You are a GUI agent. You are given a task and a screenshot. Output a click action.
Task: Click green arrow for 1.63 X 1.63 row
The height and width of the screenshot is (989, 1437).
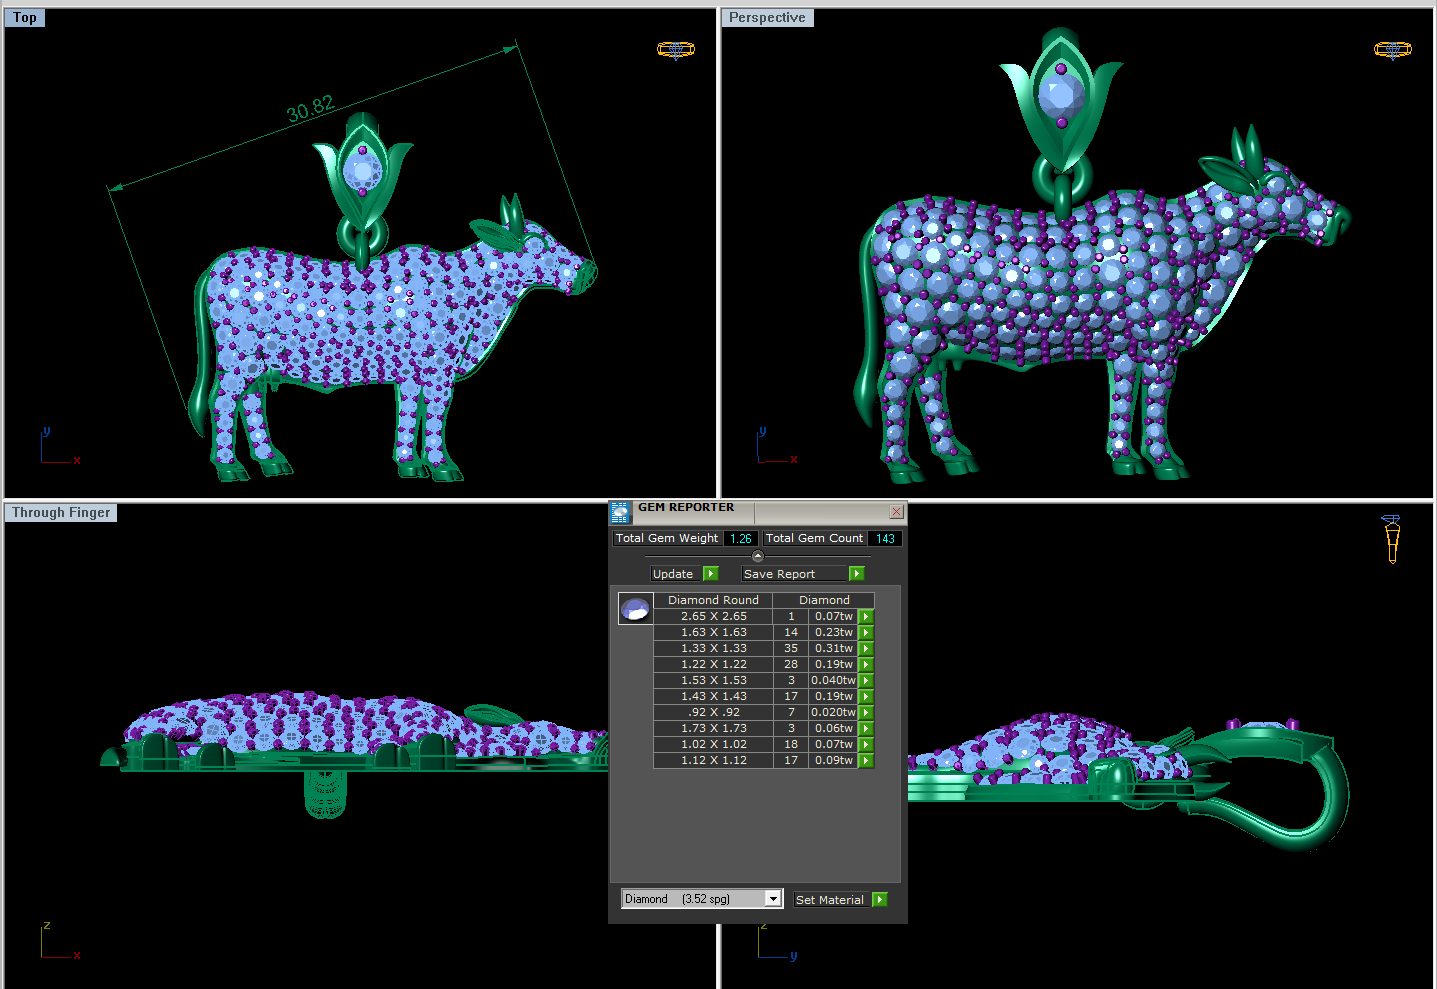pos(866,633)
